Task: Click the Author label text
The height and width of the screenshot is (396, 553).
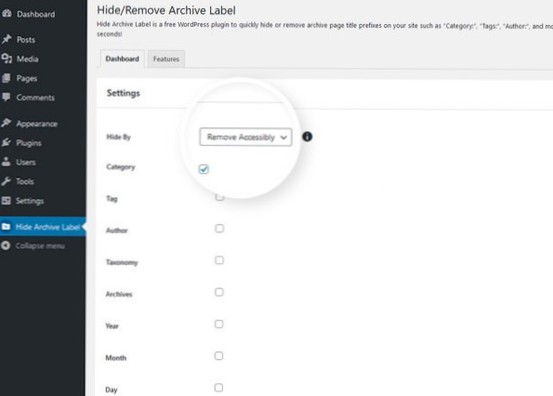Action: point(117,230)
